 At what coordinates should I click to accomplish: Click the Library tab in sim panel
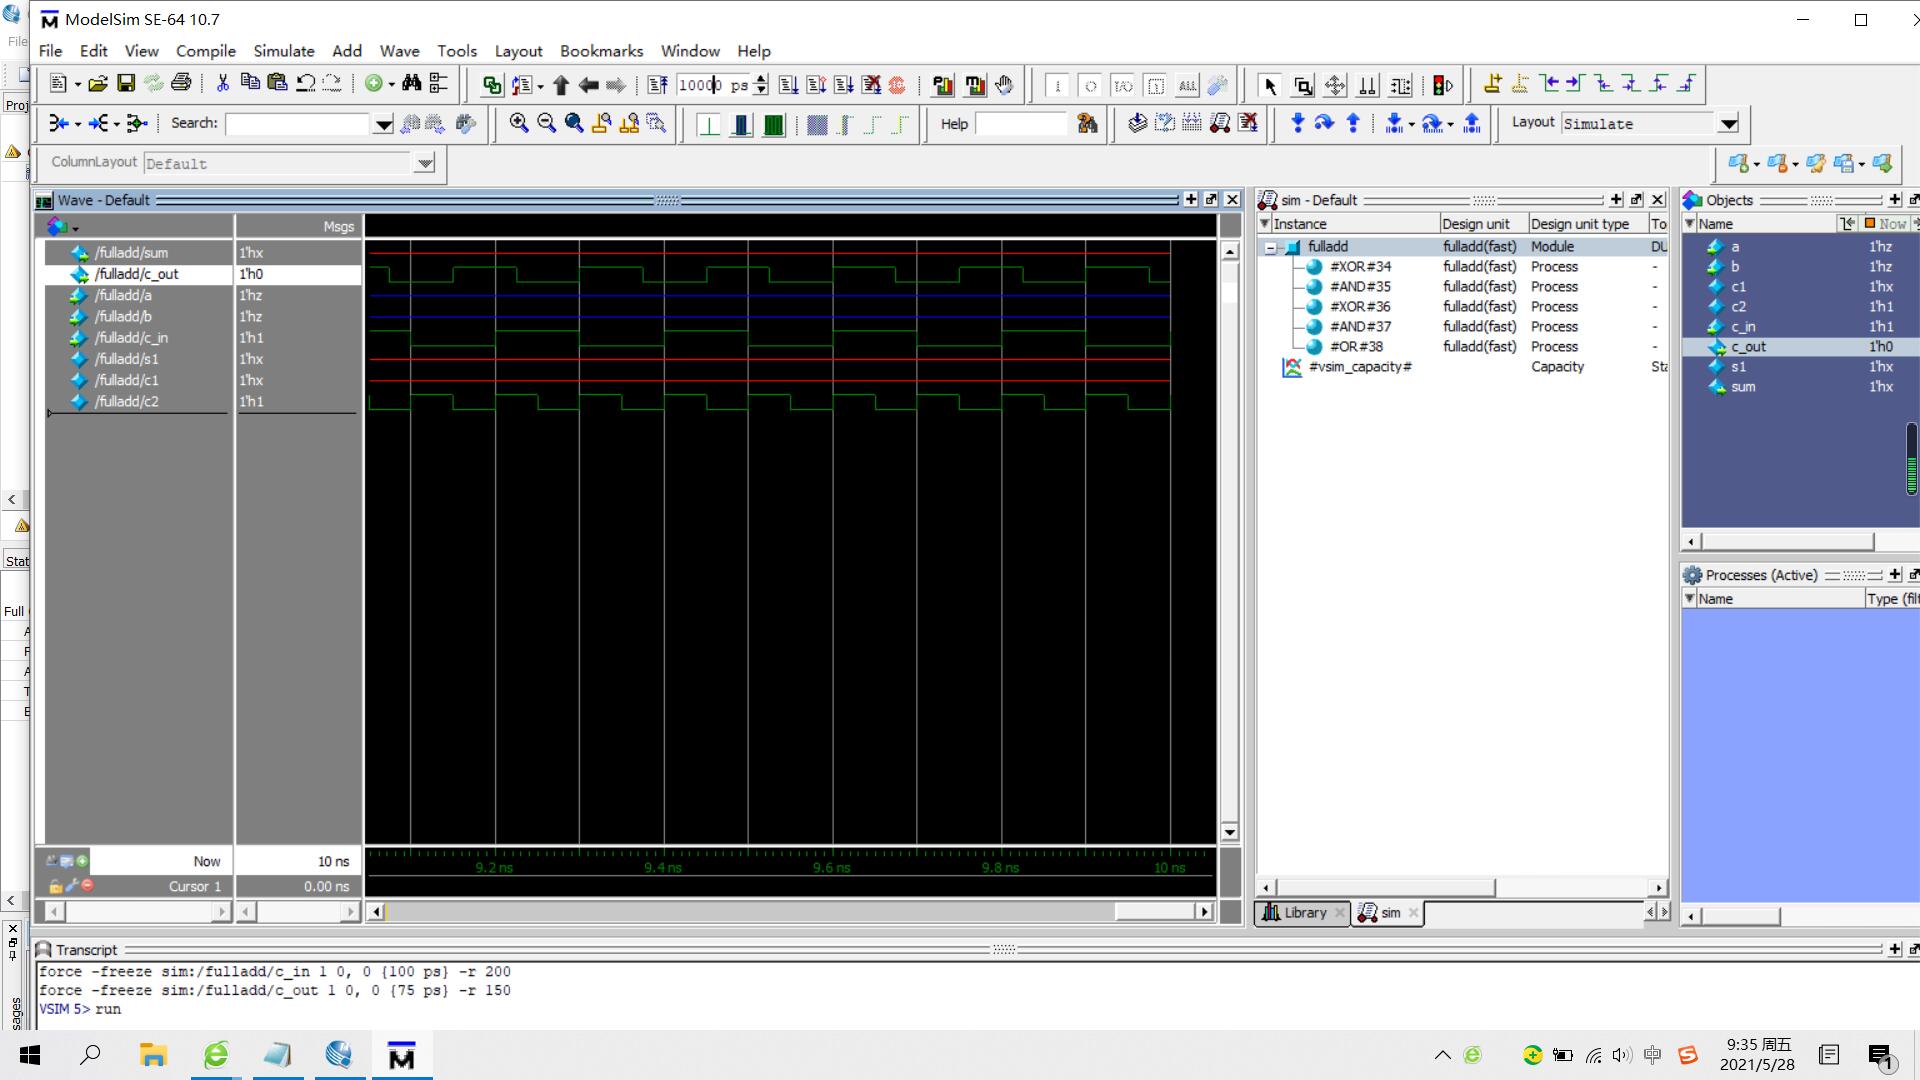[1302, 913]
